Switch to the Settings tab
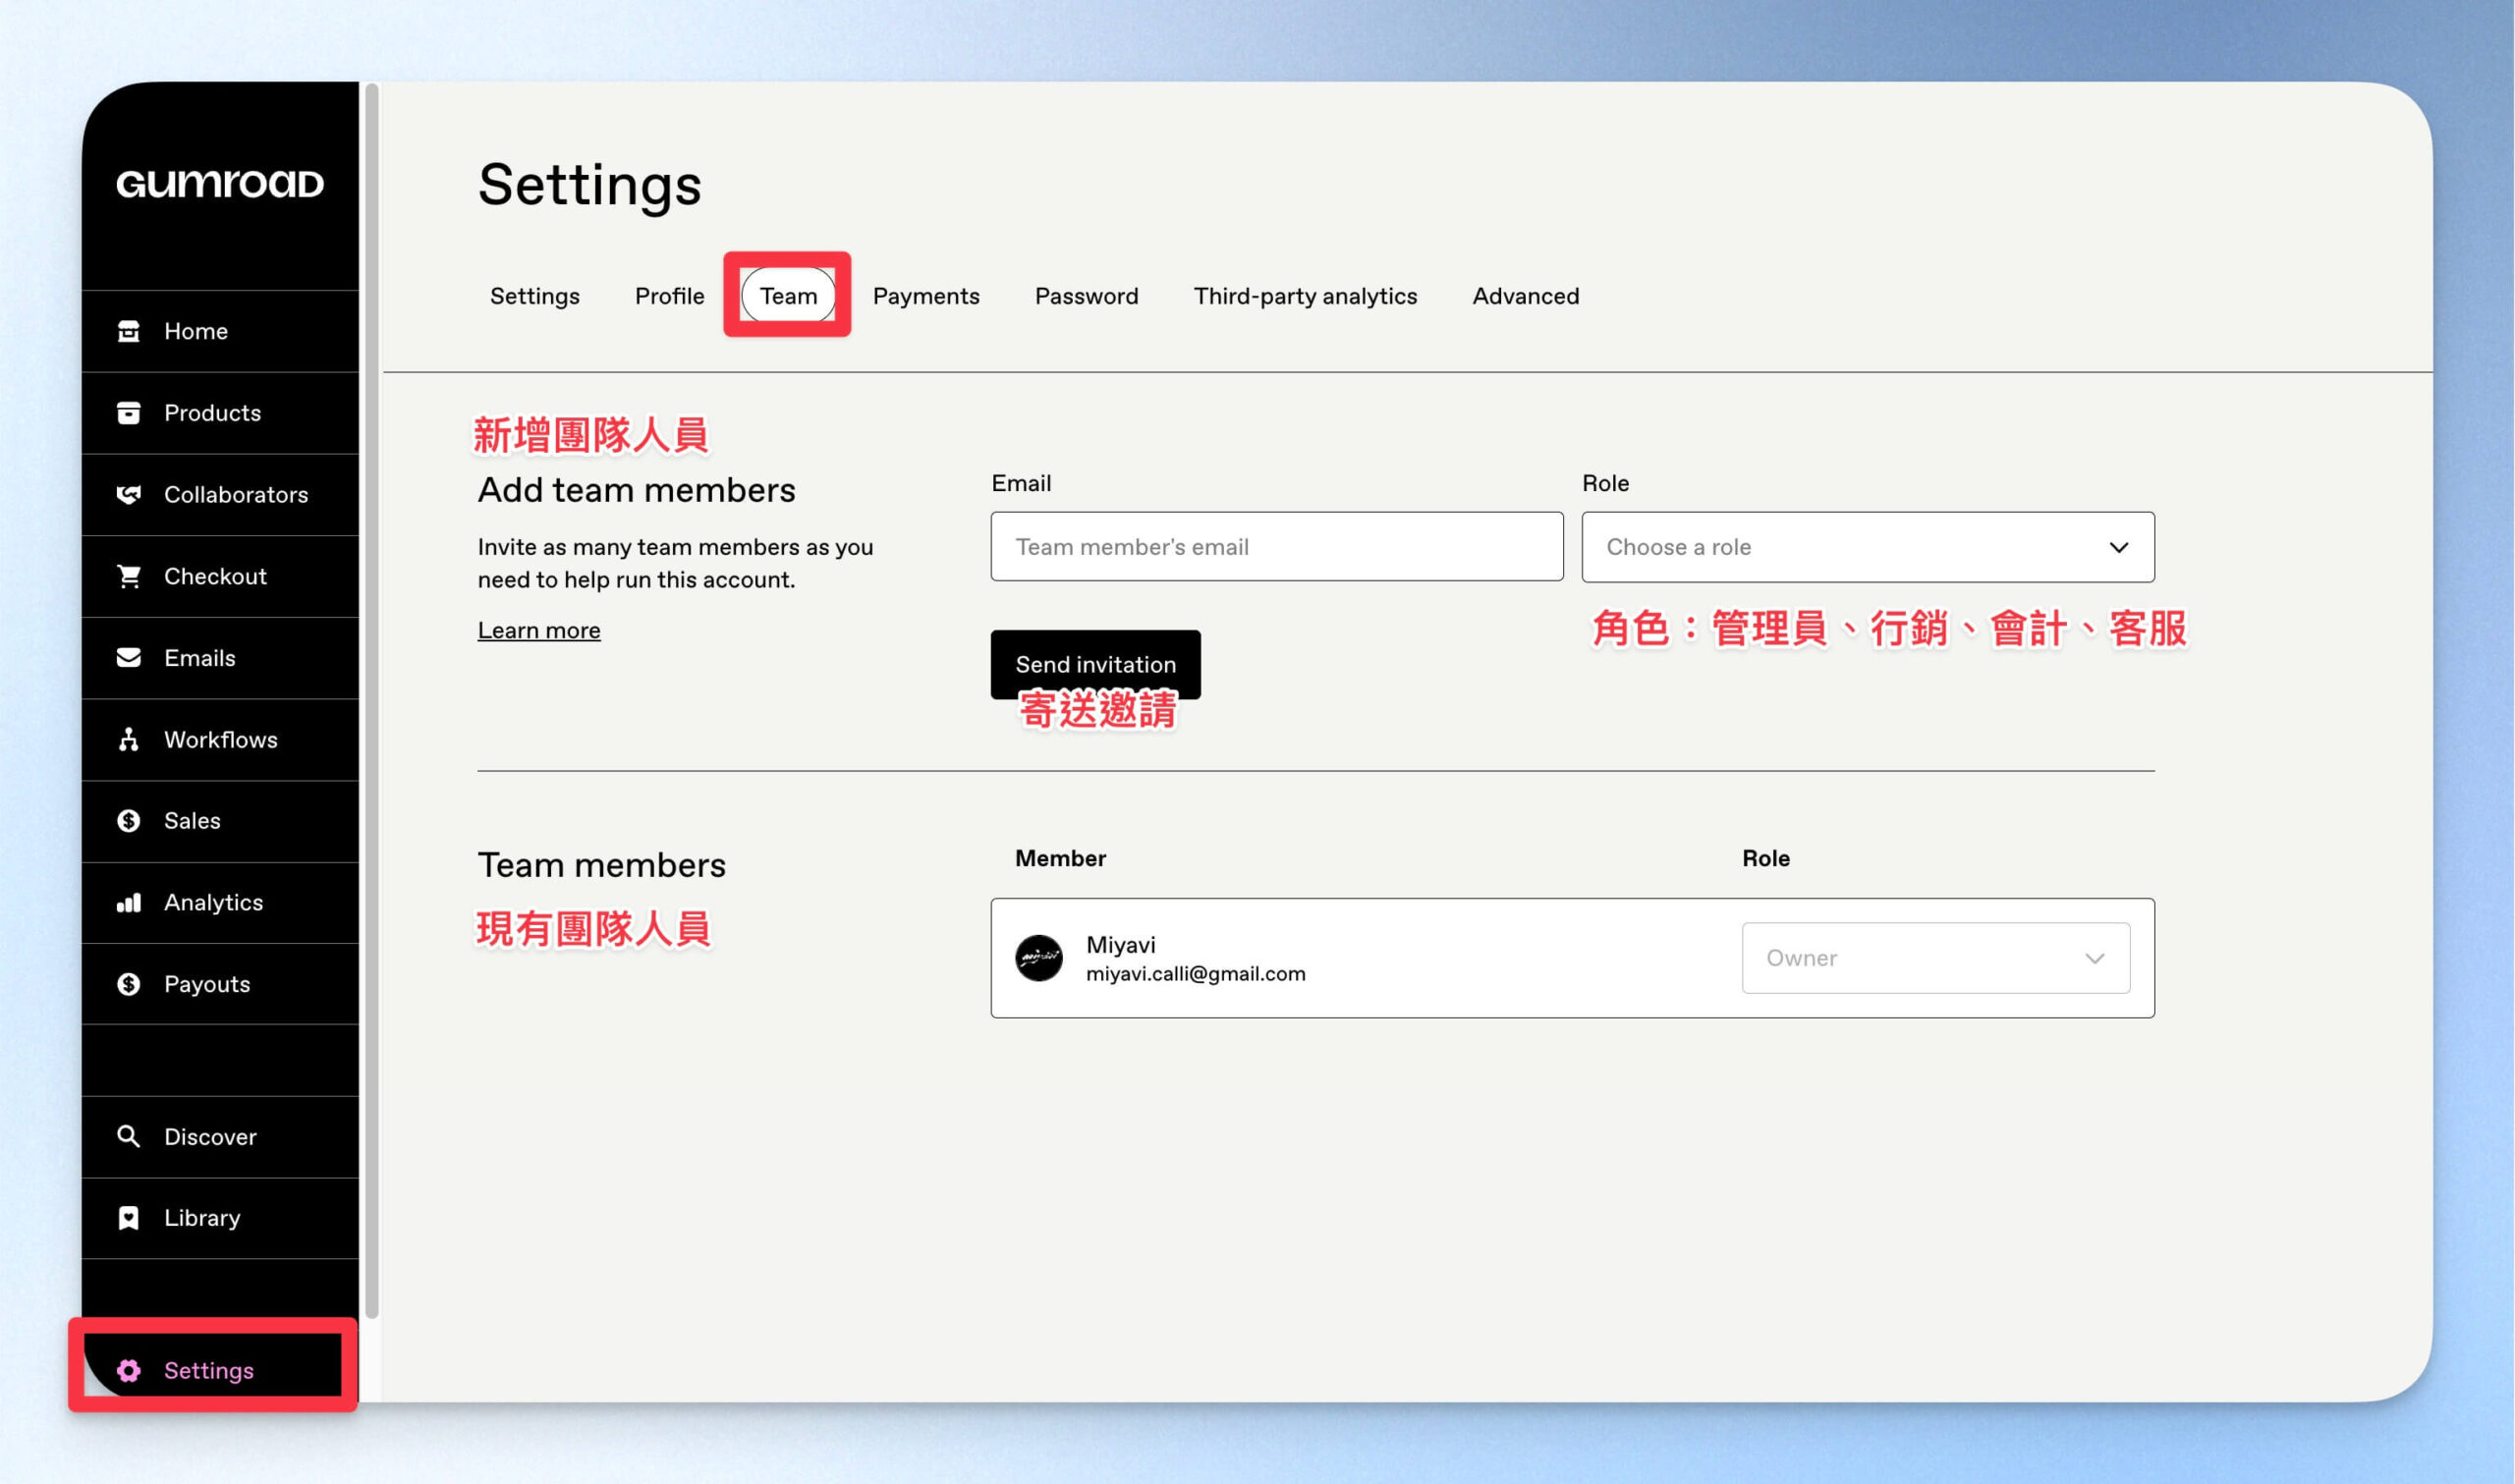 (535, 296)
